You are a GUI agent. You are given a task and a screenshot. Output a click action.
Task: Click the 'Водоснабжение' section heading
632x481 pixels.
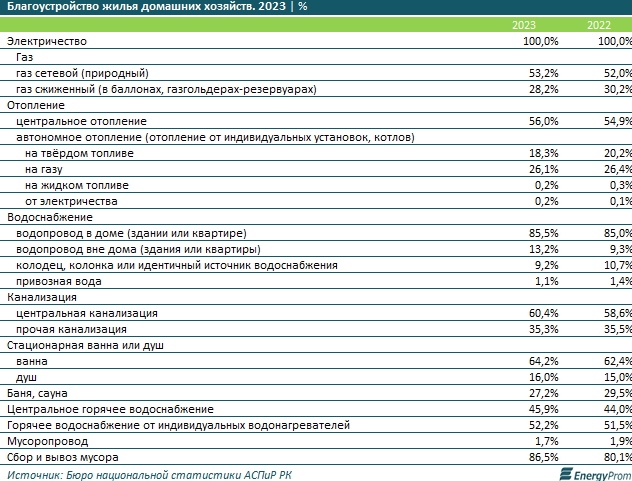50,217
